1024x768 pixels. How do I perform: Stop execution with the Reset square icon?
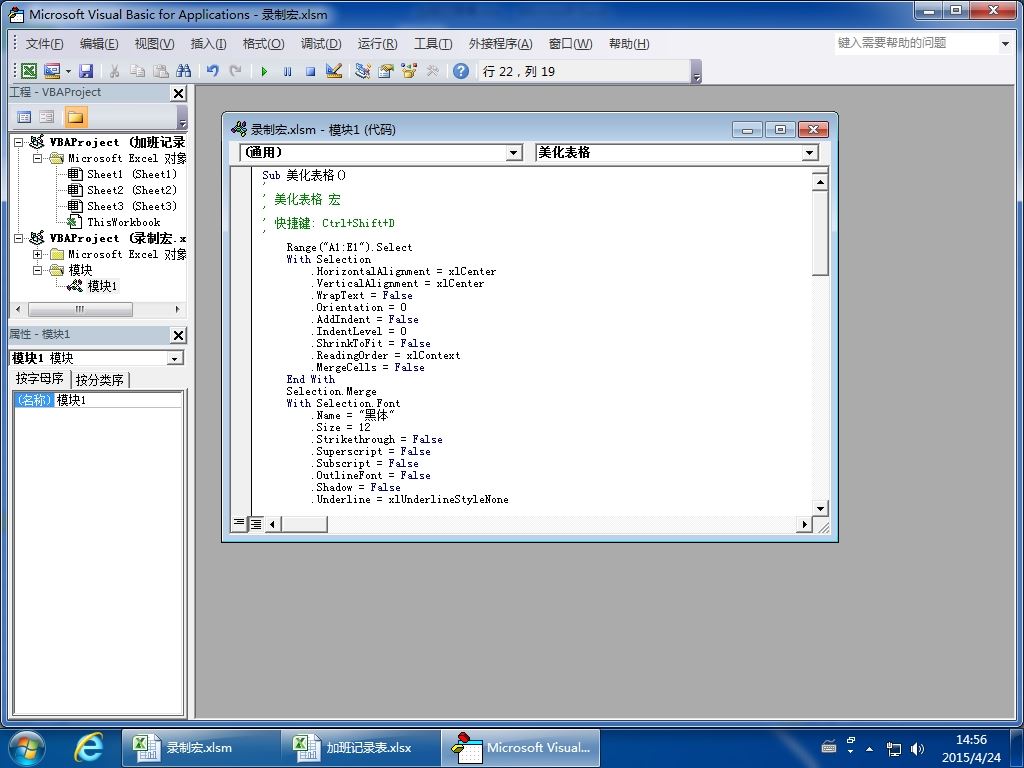pyautogui.click(x=311, y=71)
